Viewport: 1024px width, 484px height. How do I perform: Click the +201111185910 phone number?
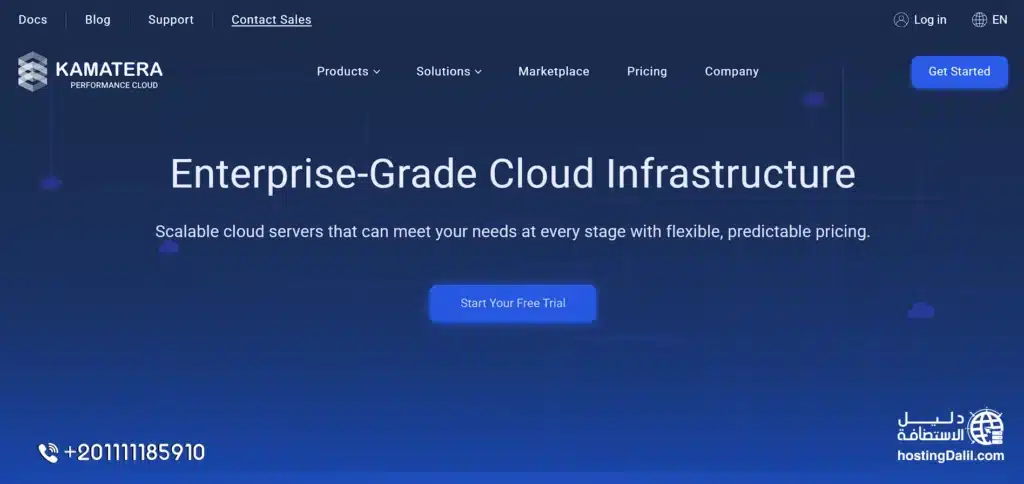(x=134, y=453)
